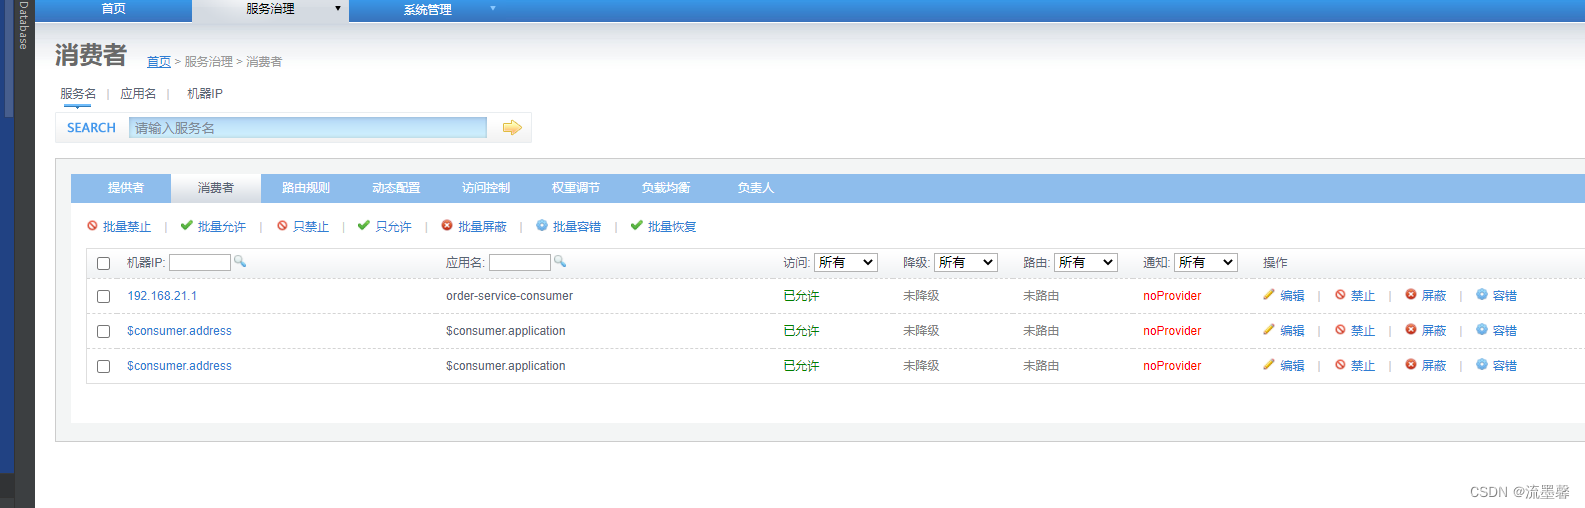
Task: Click 屏蔽 cross icon in second table row
Action: [x=1411, y=330]
